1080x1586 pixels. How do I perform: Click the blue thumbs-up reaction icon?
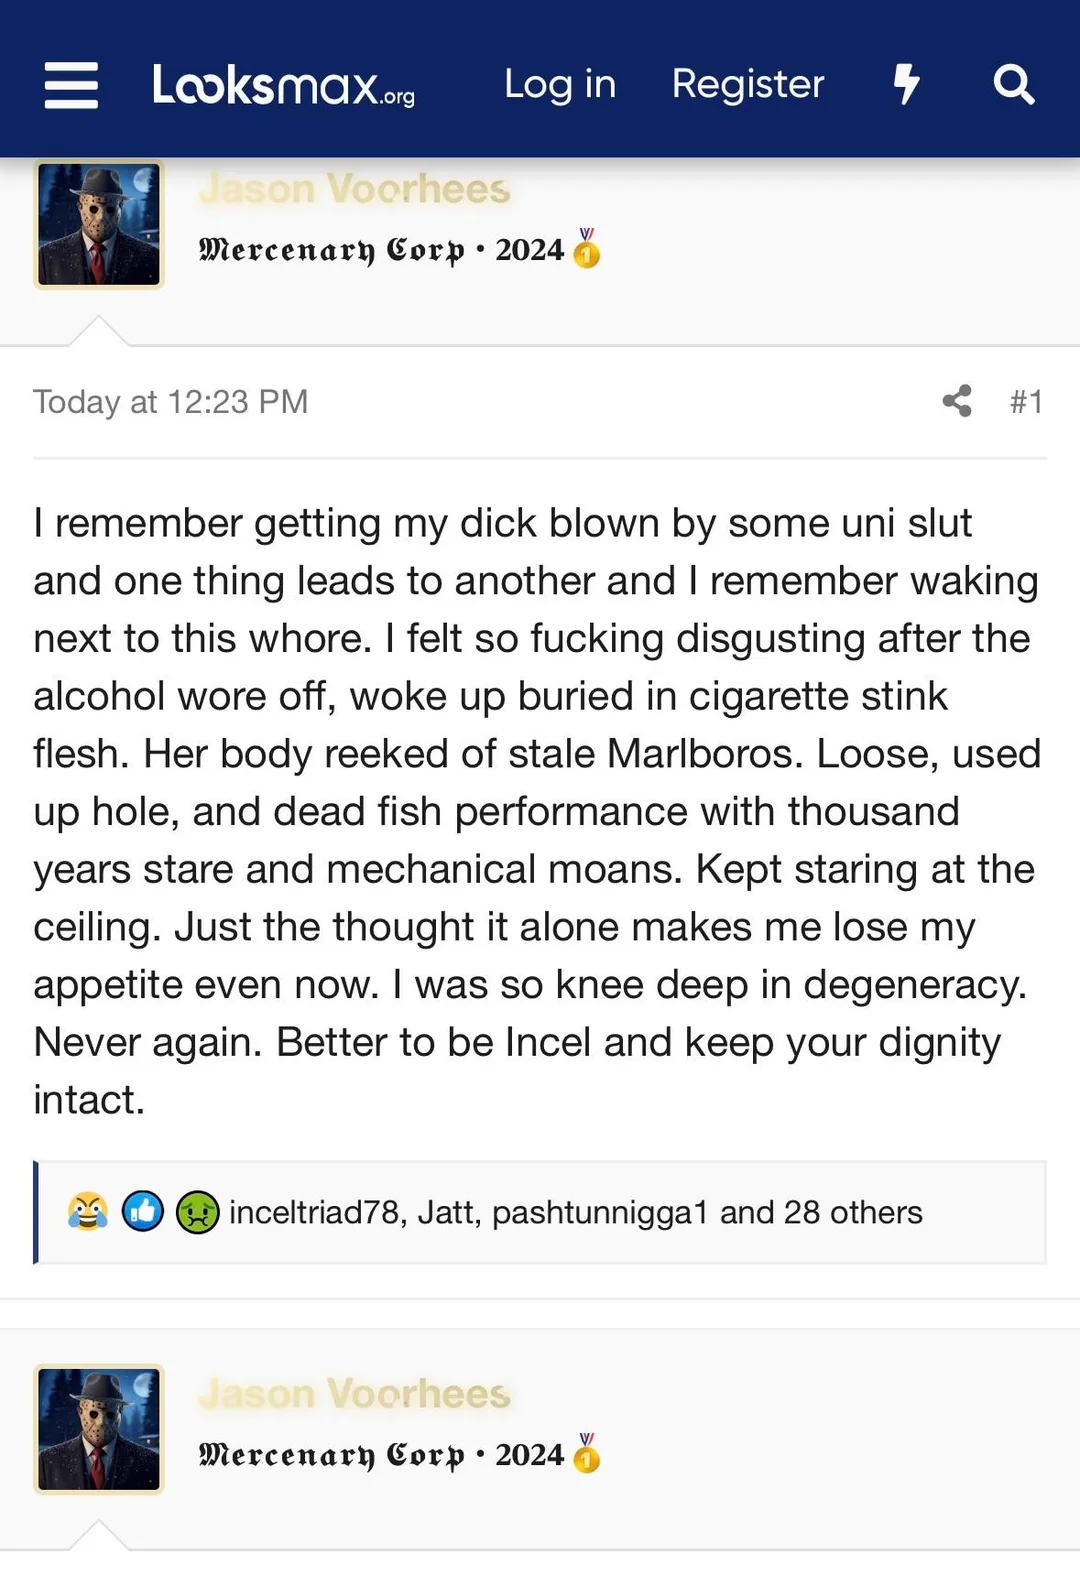click(142, 1212)
